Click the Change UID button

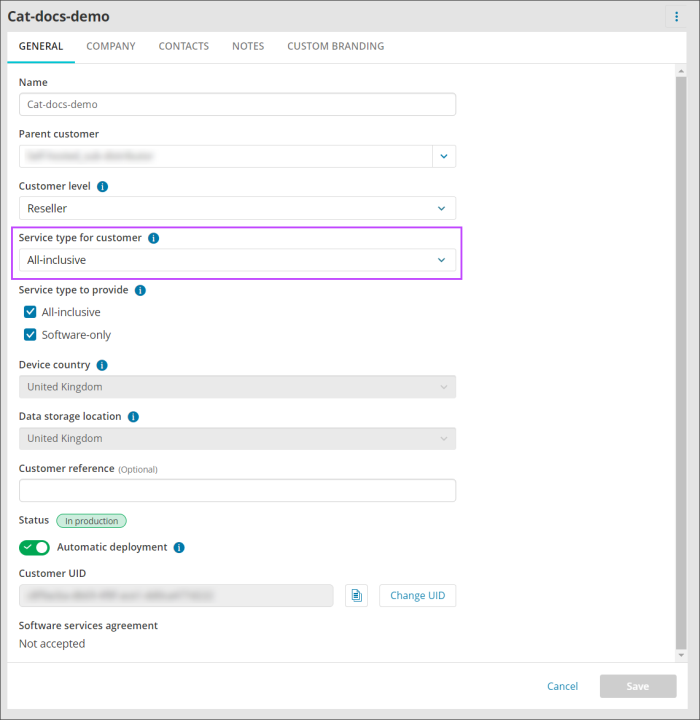point(418,596)
